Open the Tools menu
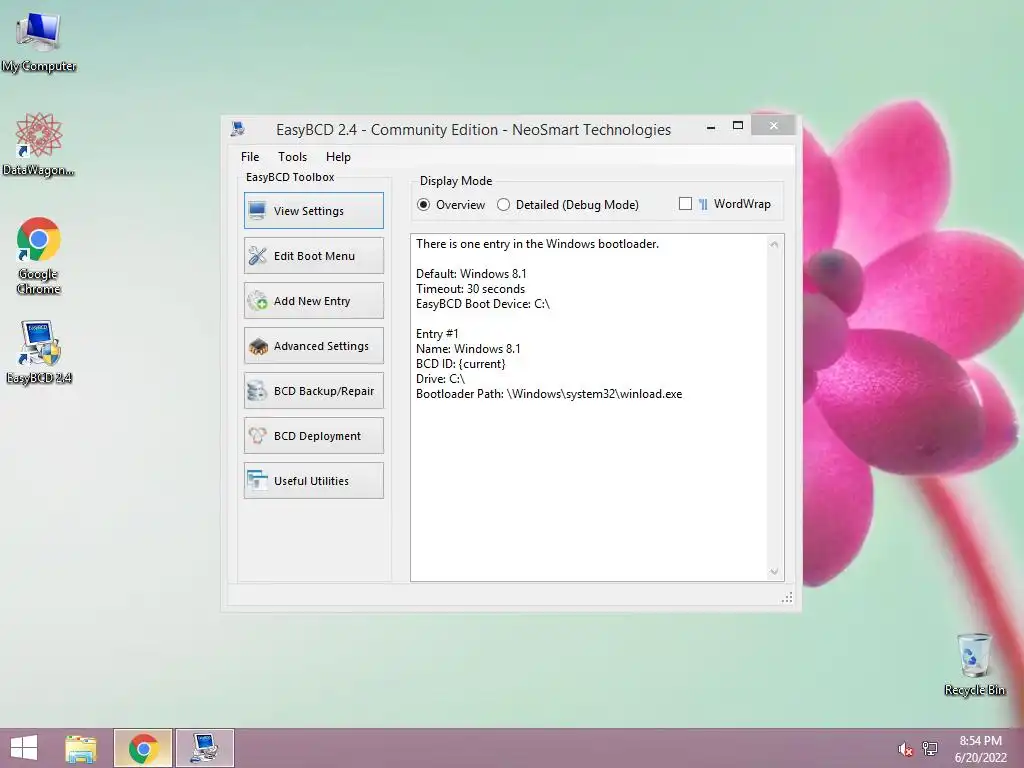The height and width of the screenshot is (768, 1024). [x=292, y=157]
